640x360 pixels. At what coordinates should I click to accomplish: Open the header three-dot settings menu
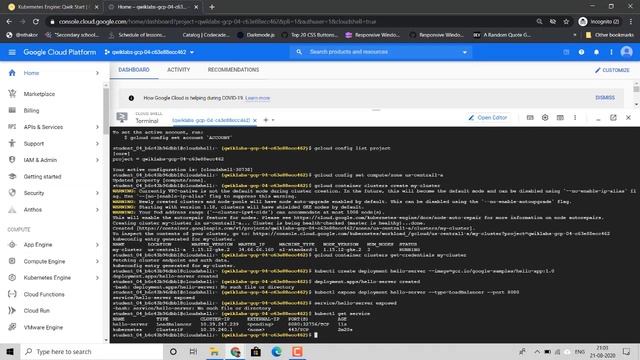tap(611, 52)
